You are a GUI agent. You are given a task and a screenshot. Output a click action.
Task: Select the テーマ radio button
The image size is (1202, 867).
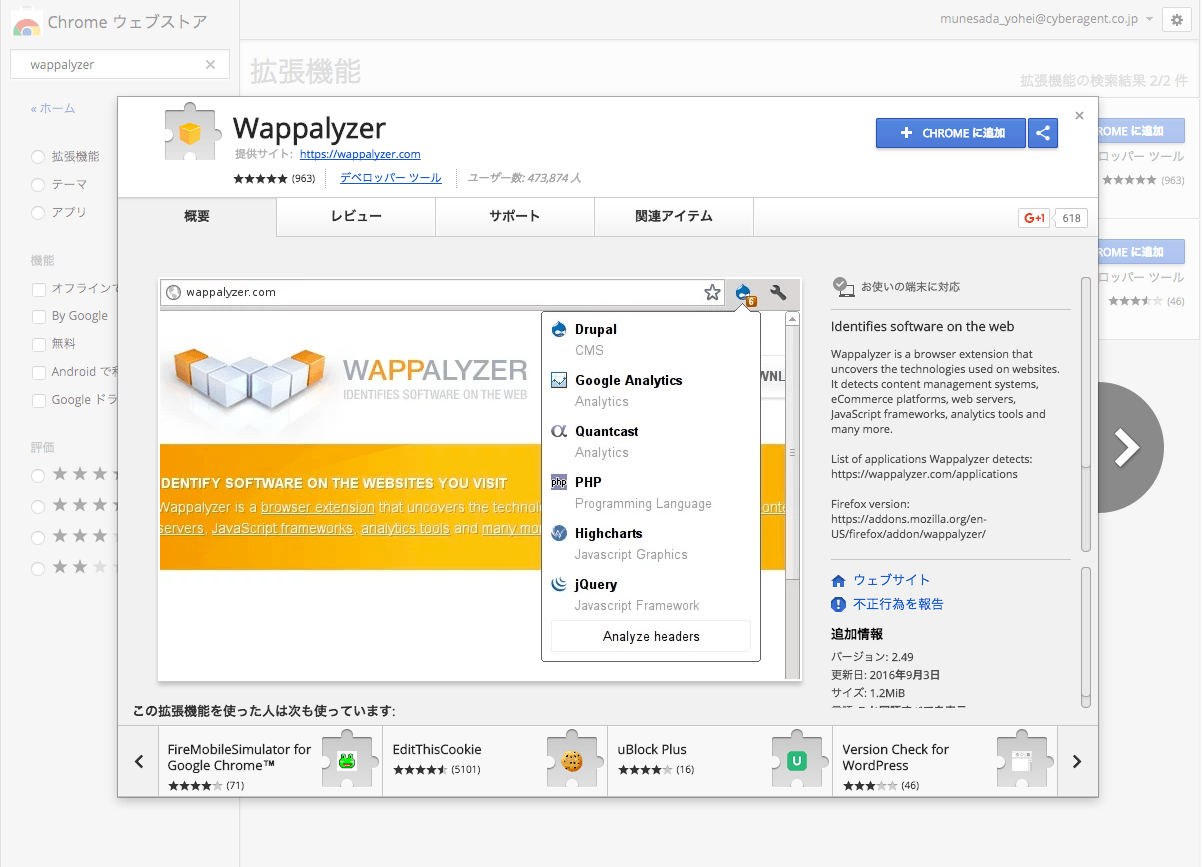pos(38,185)
